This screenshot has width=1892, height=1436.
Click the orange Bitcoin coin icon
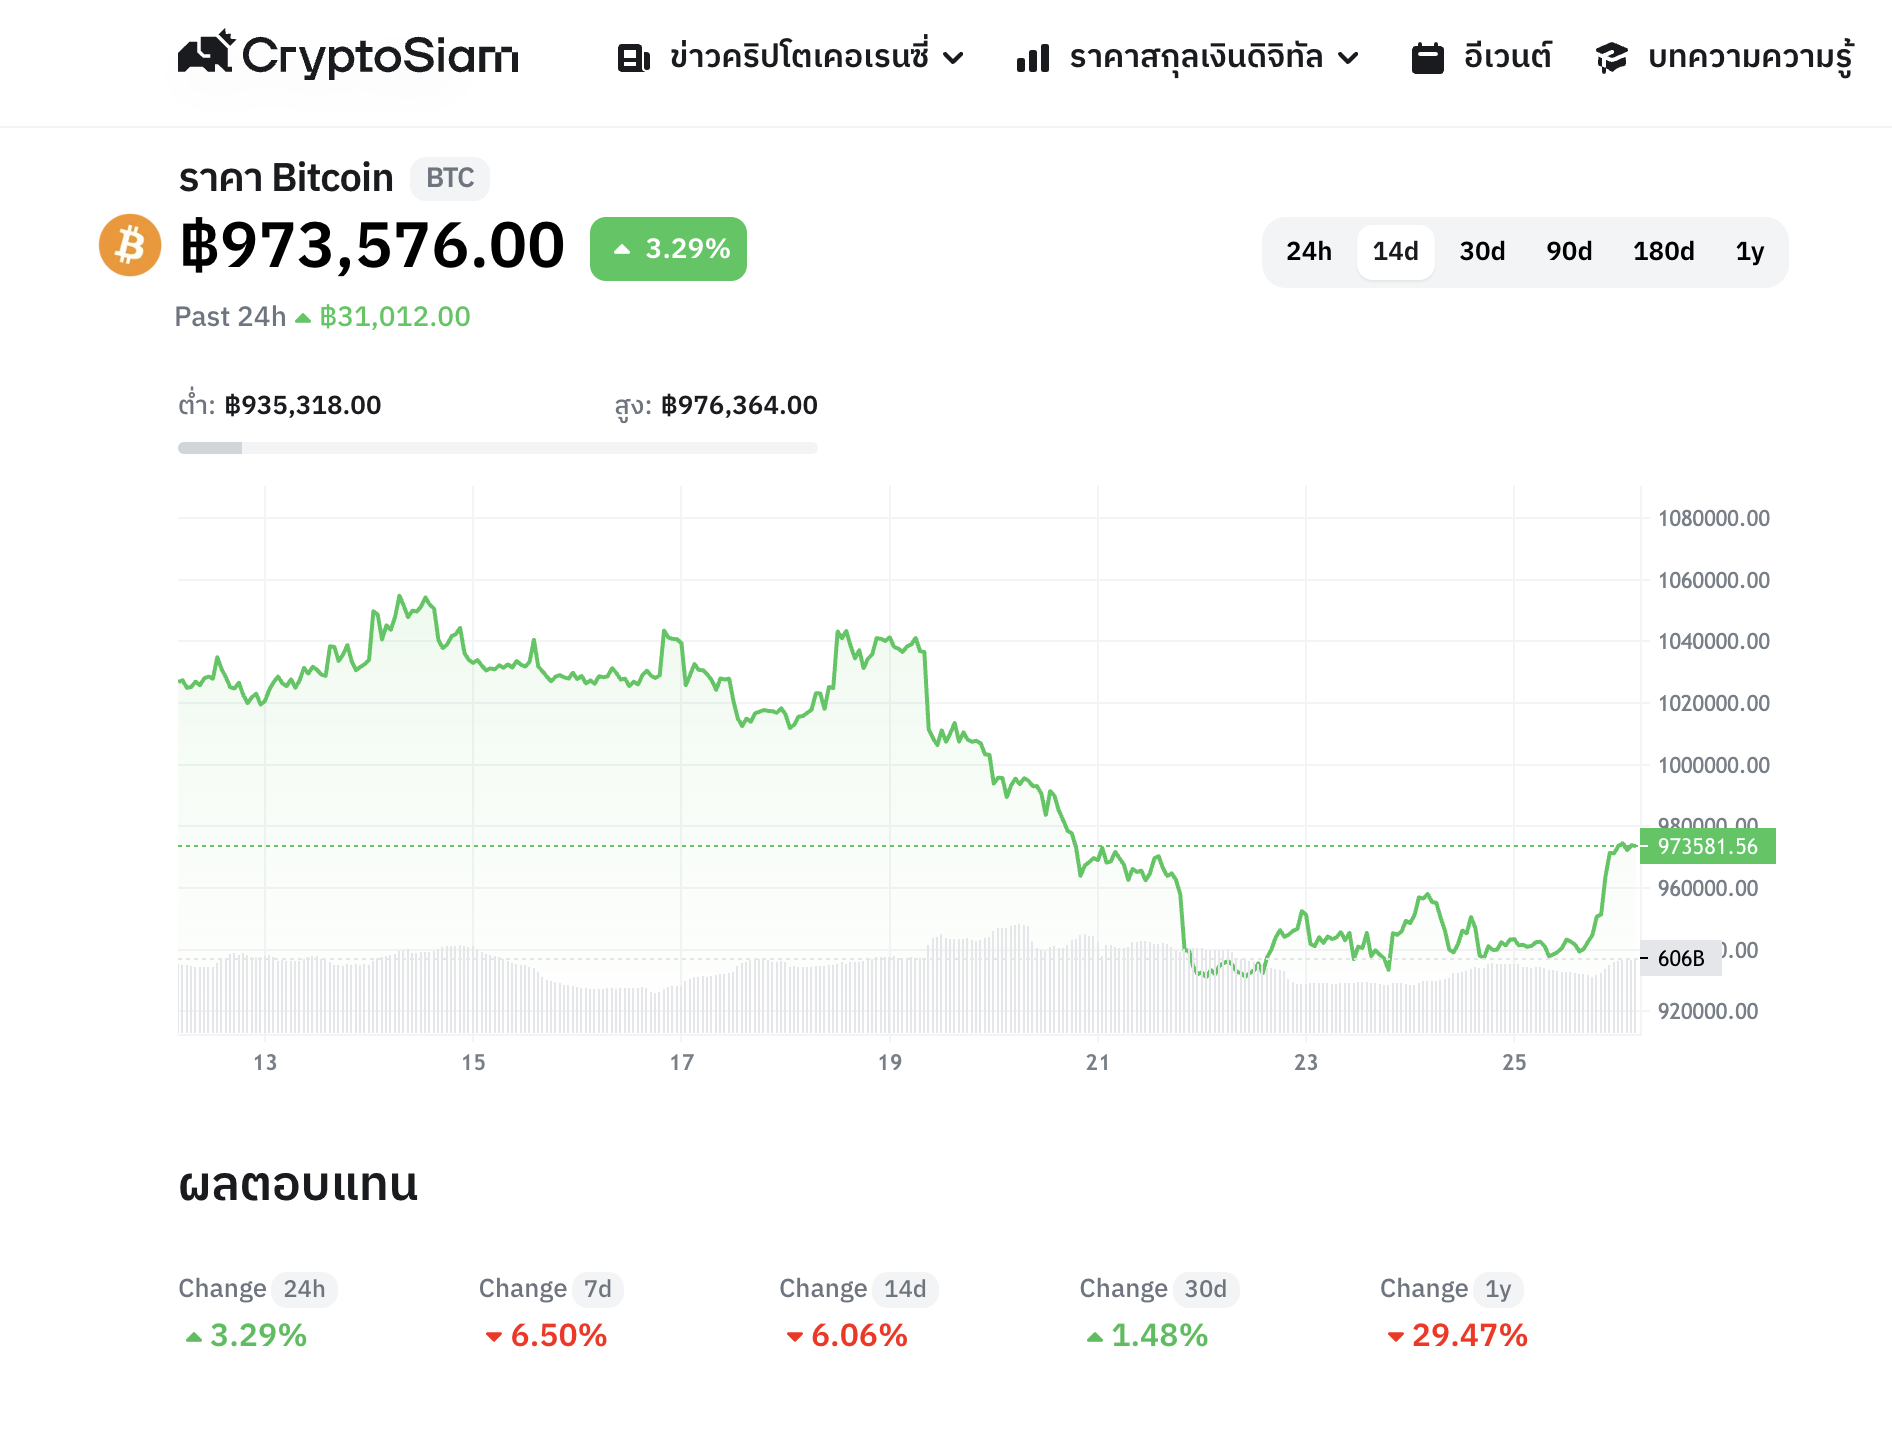click(x=130, y=245)
